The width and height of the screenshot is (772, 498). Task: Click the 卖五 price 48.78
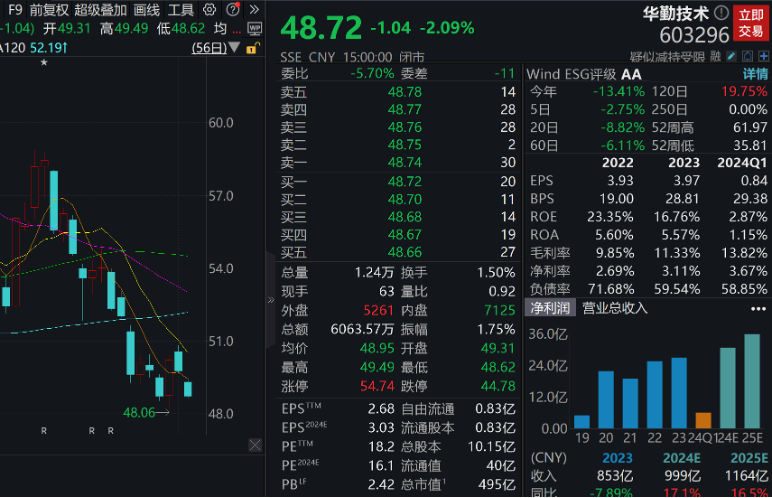[404, 92]
